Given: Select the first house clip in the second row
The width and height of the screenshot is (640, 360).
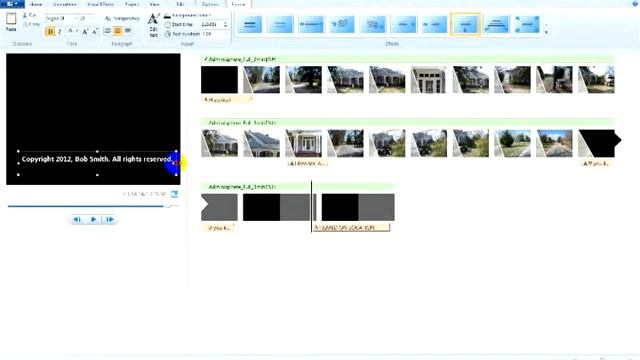Looking at the screenshot, I should tap(219, 143).
